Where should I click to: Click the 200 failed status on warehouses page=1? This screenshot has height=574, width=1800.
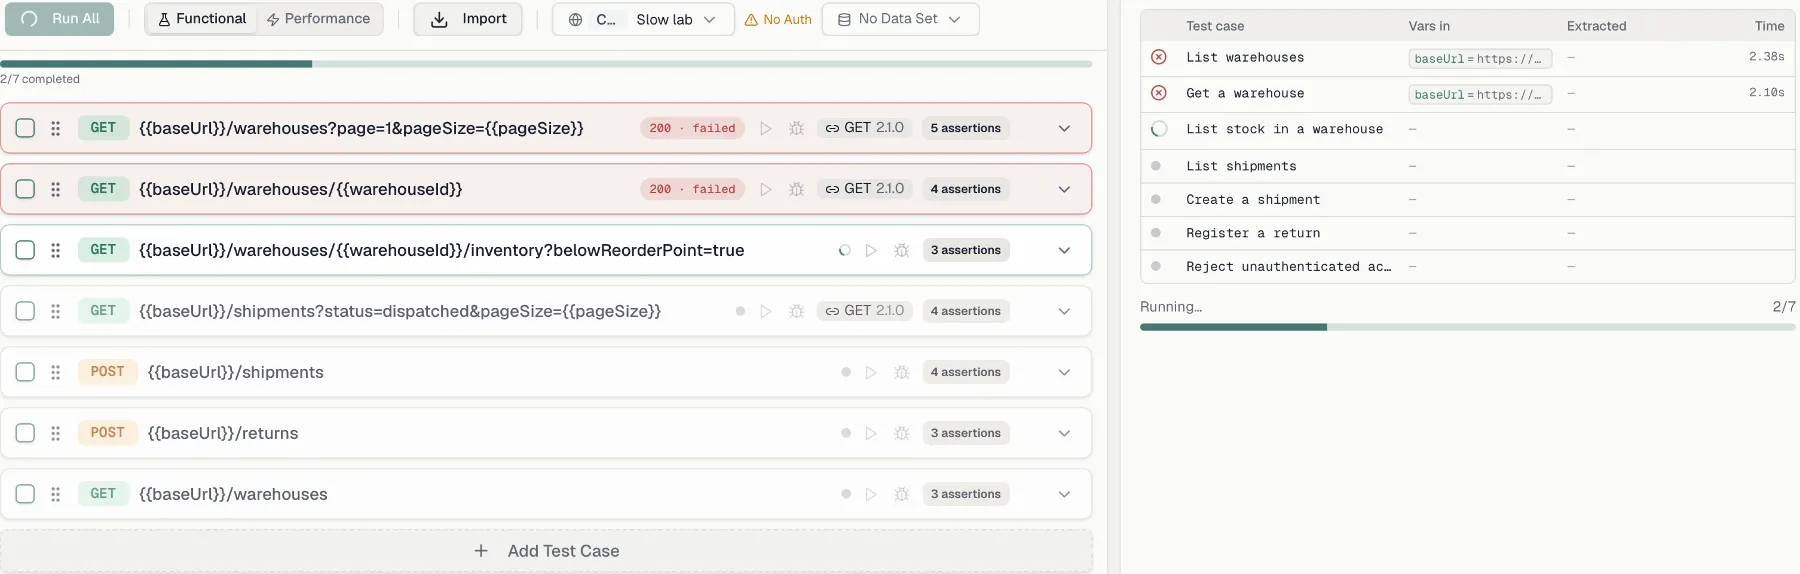[x=692, y=128]
